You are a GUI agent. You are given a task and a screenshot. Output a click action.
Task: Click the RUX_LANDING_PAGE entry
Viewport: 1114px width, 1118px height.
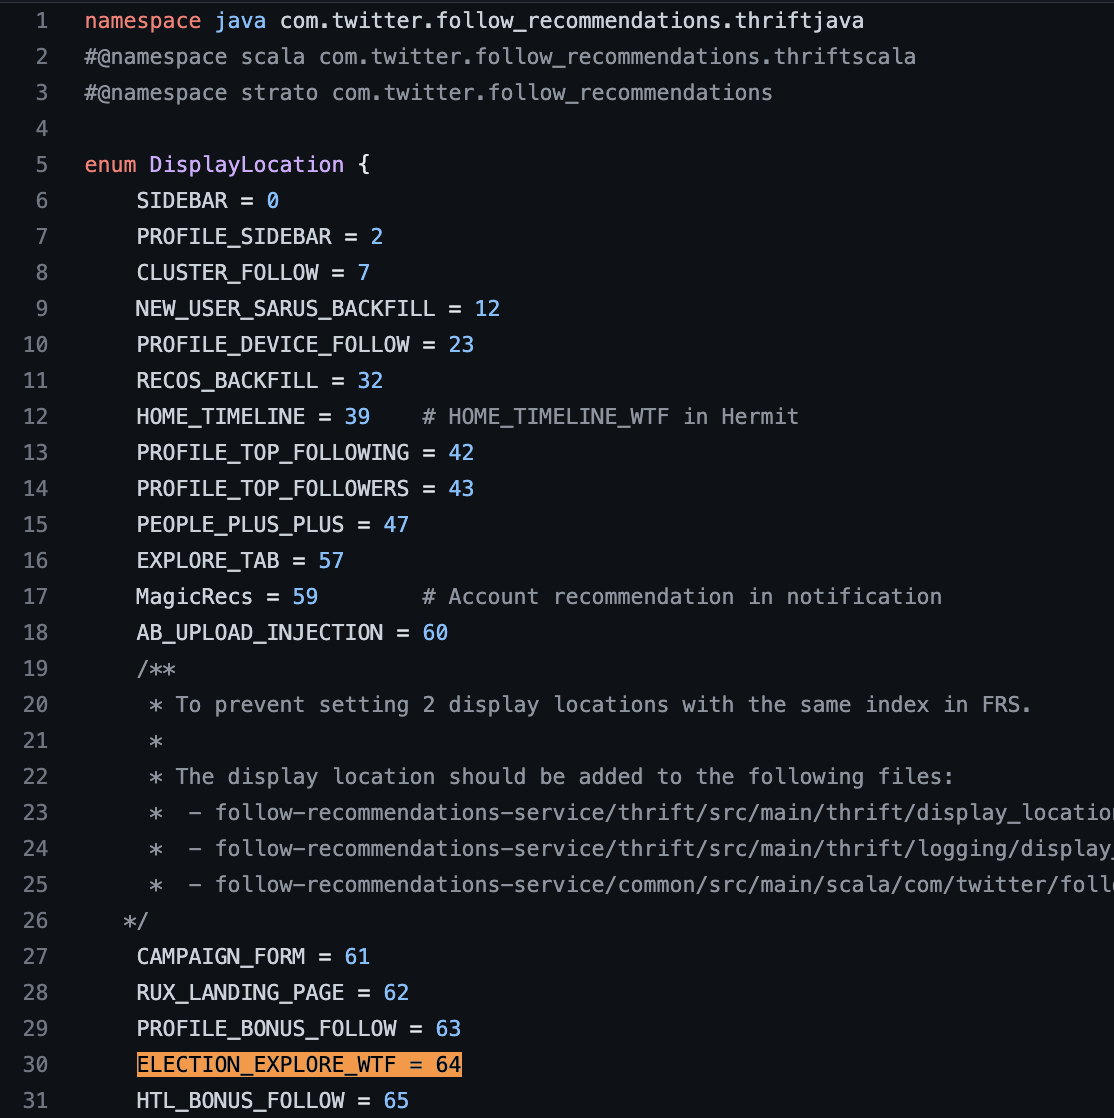[240, 993]
